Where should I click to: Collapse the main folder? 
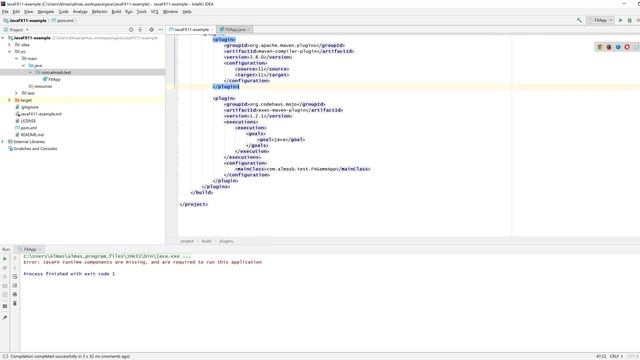(17, 59)
